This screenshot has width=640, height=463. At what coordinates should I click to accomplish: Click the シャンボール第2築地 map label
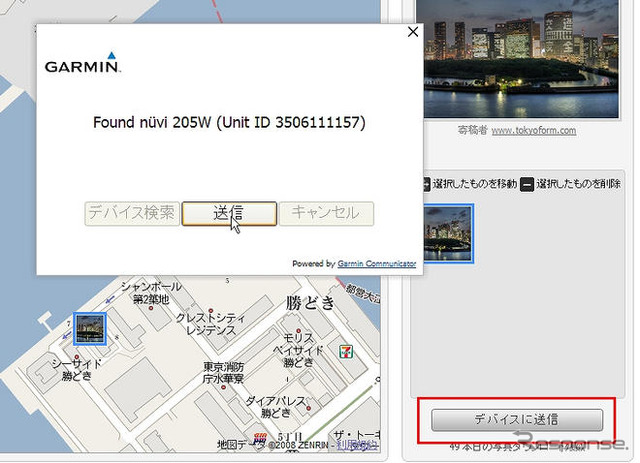coord(151,293)
